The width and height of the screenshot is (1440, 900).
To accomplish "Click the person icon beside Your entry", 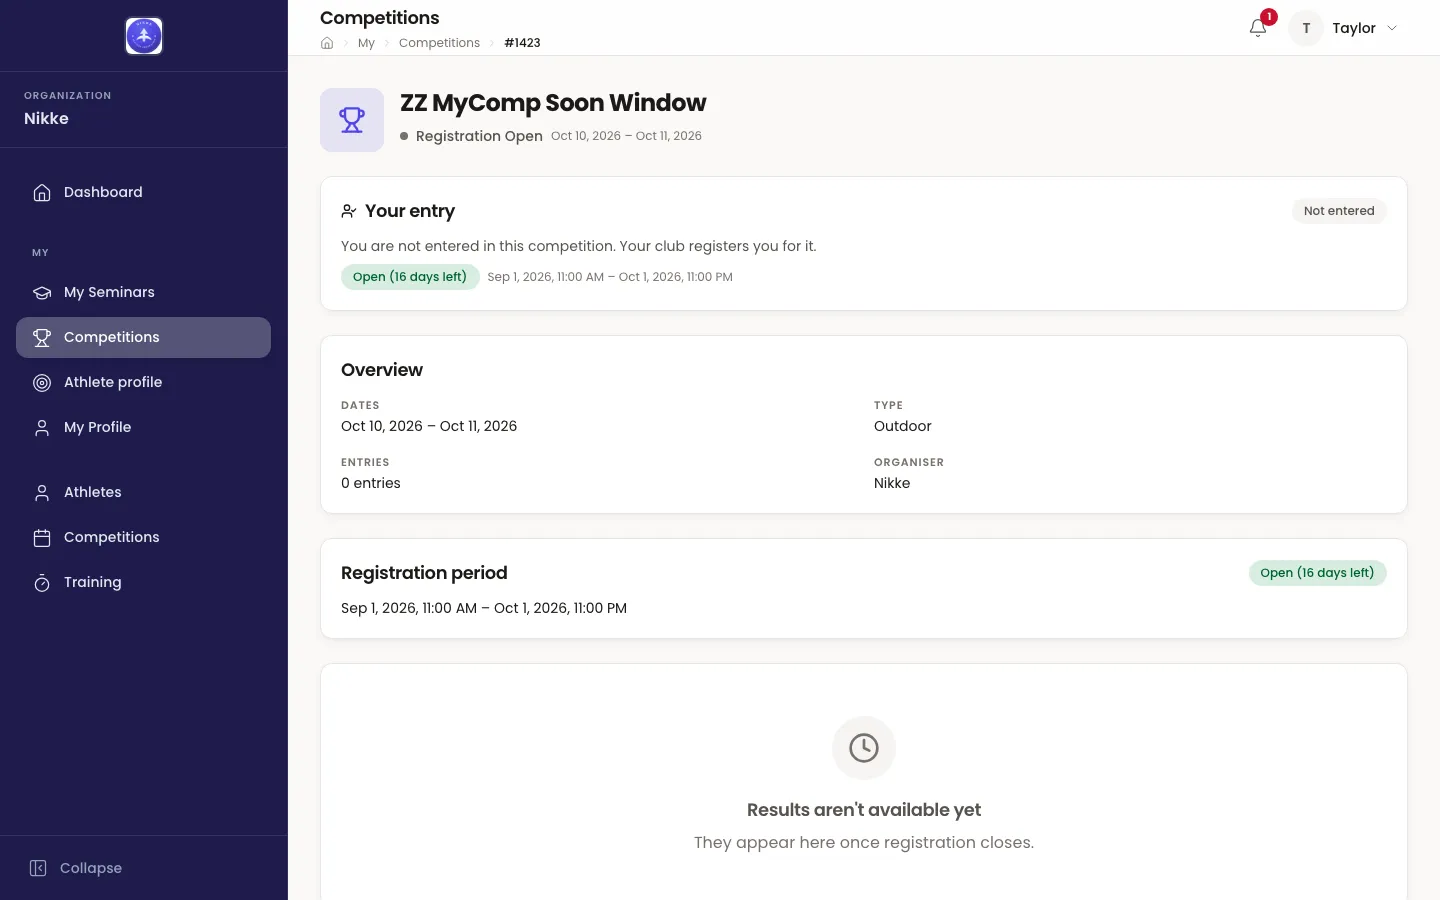I will [x=349, y=211].
